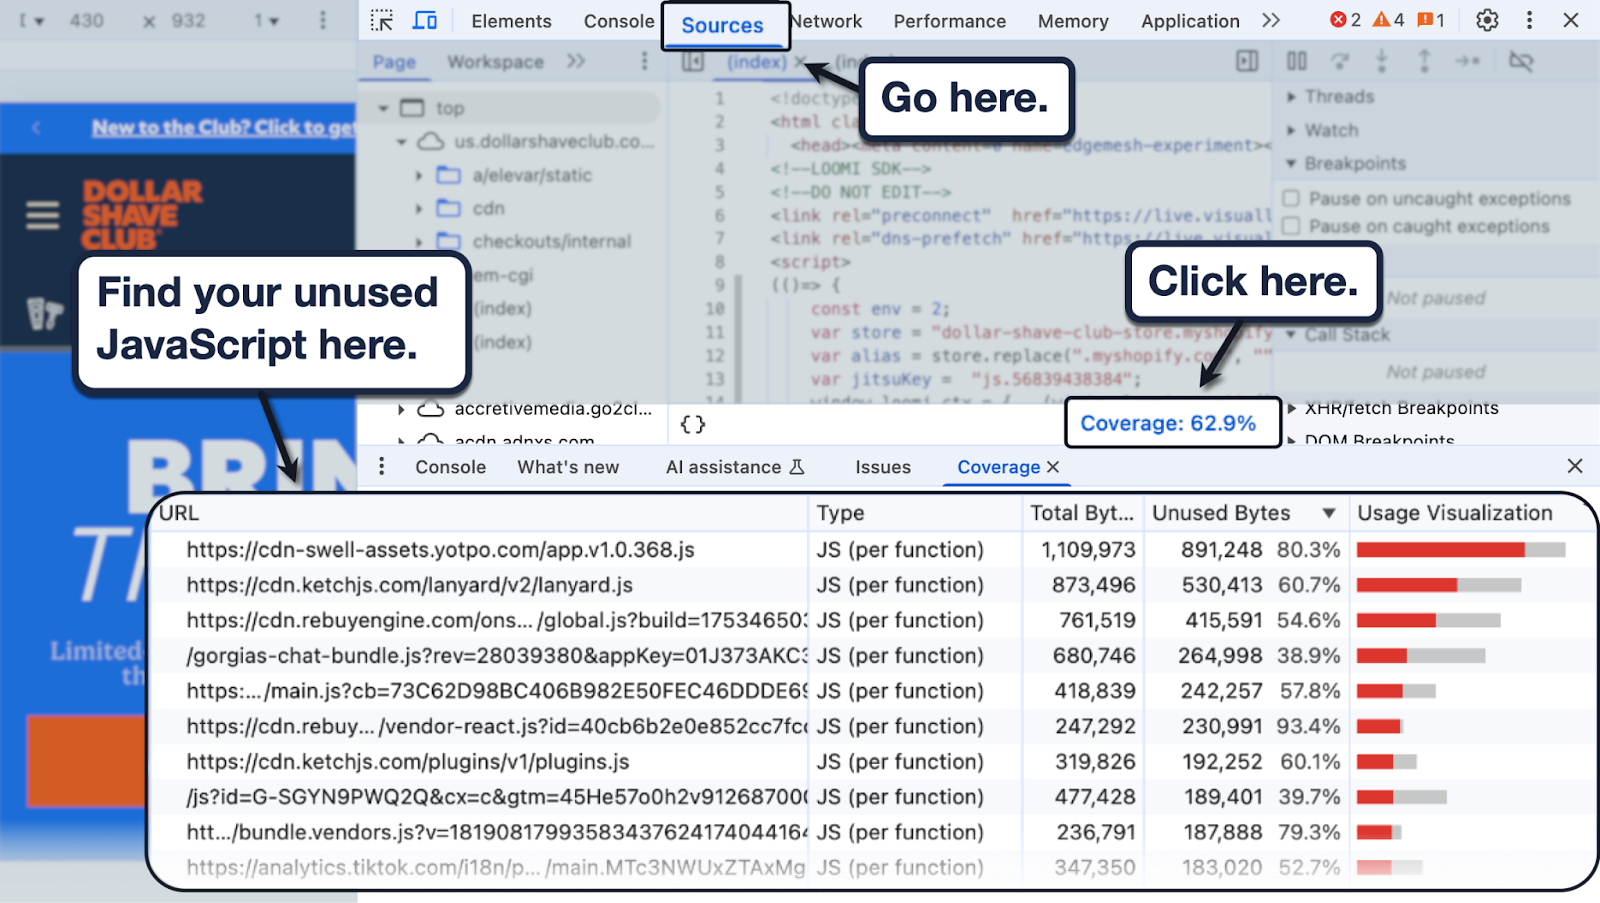Sort by Unused Bytes column arrow
1600x903 pixels.
[1329, 513]
